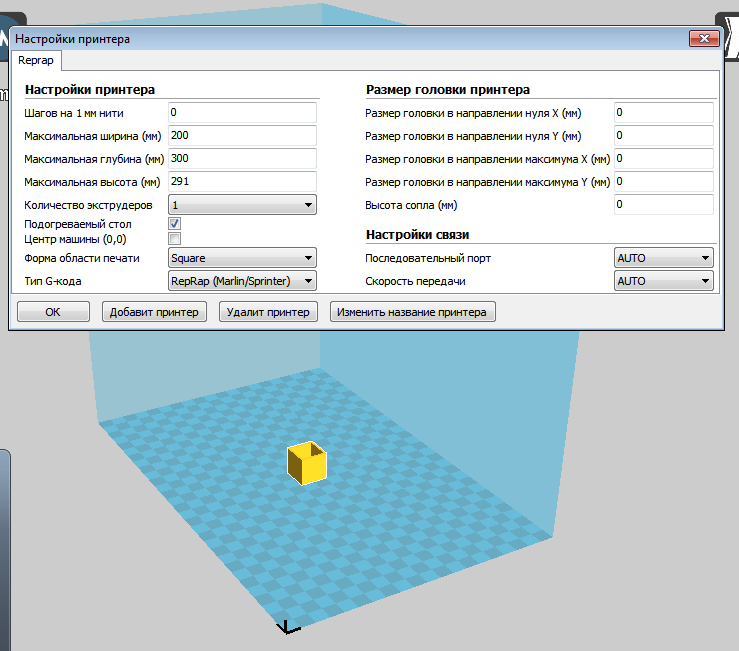Open the Тип G-кода dropdown
The image size is (739, 651).
point(242,282)
